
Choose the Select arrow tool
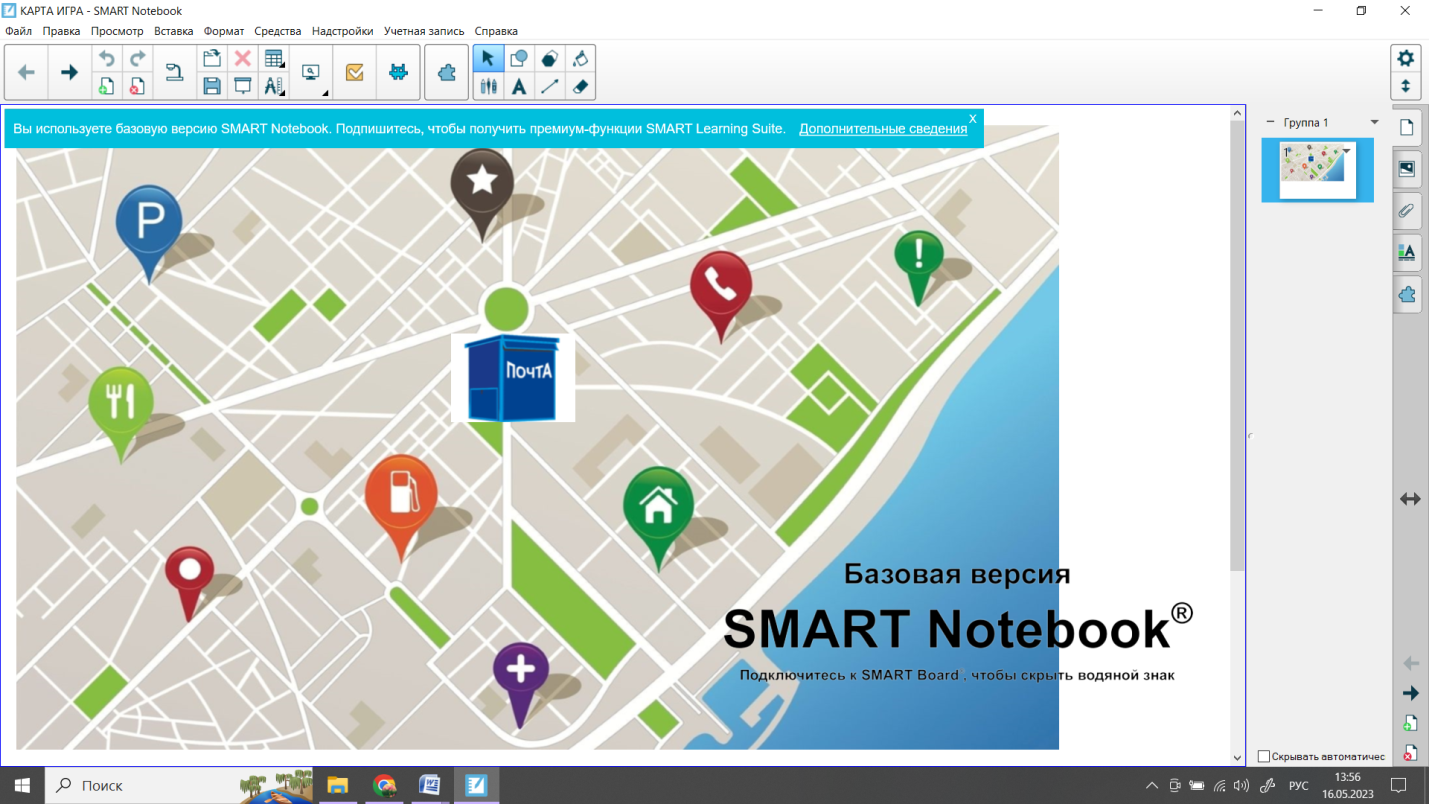(488, 59)
